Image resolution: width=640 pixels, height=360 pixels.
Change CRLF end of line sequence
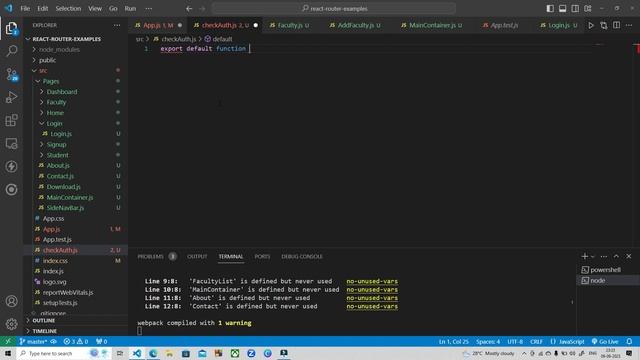pyautogui.click(x=536, y=341)
